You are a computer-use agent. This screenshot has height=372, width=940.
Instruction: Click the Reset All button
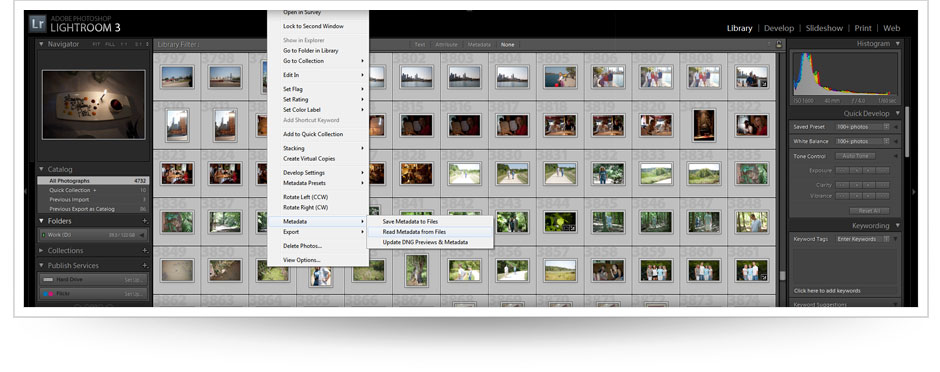tap(869, 211)
